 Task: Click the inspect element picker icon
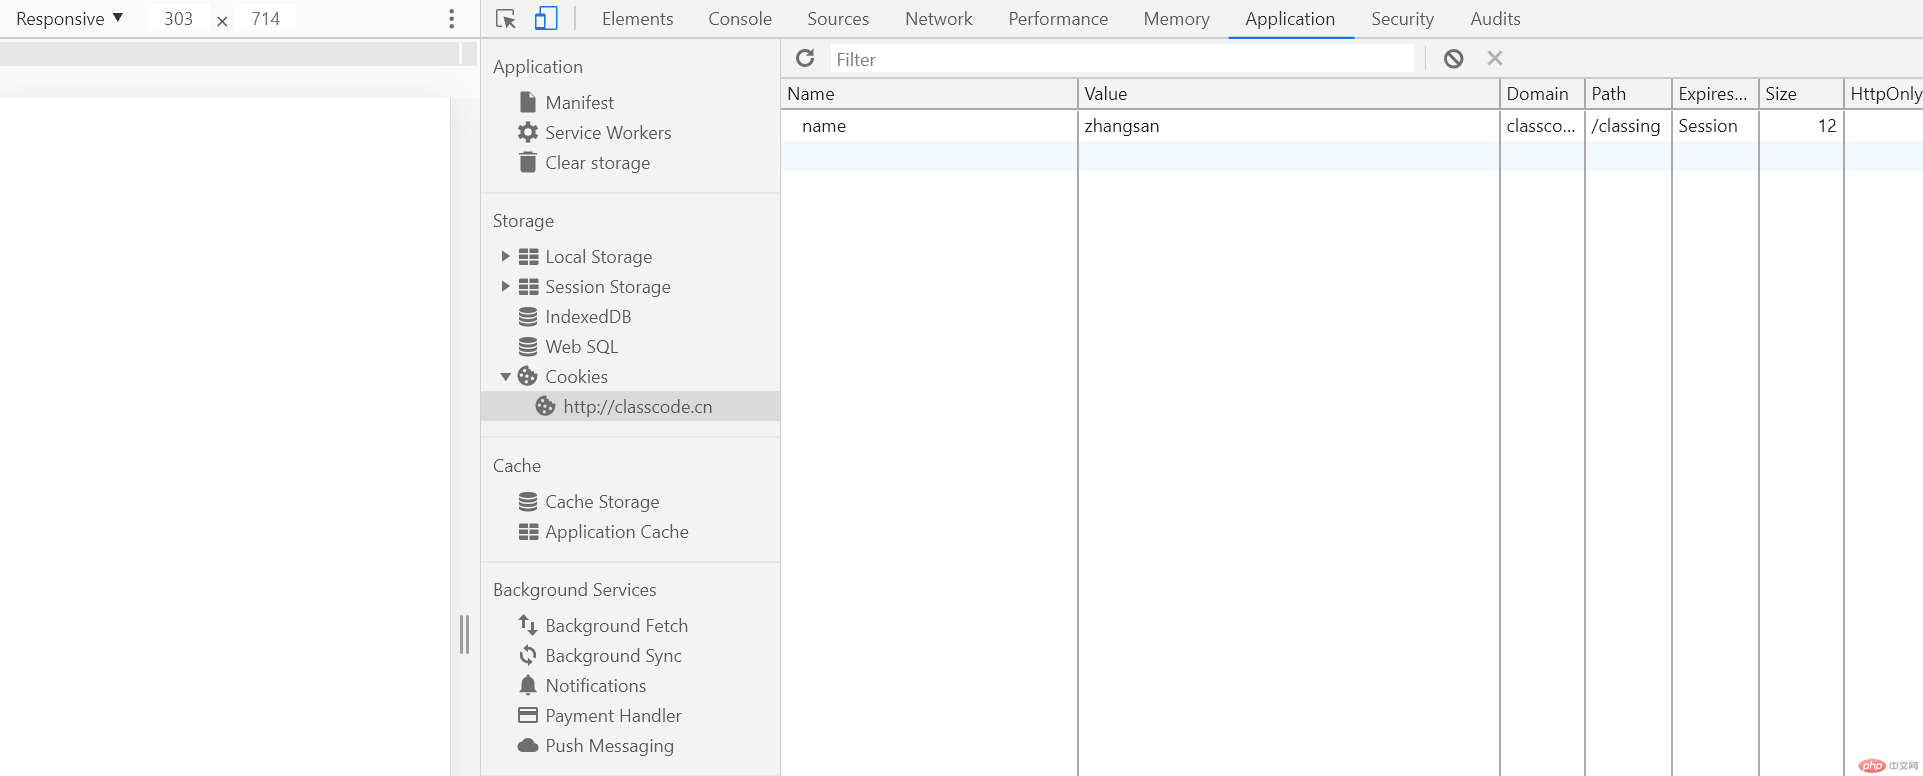coord(506,19)
